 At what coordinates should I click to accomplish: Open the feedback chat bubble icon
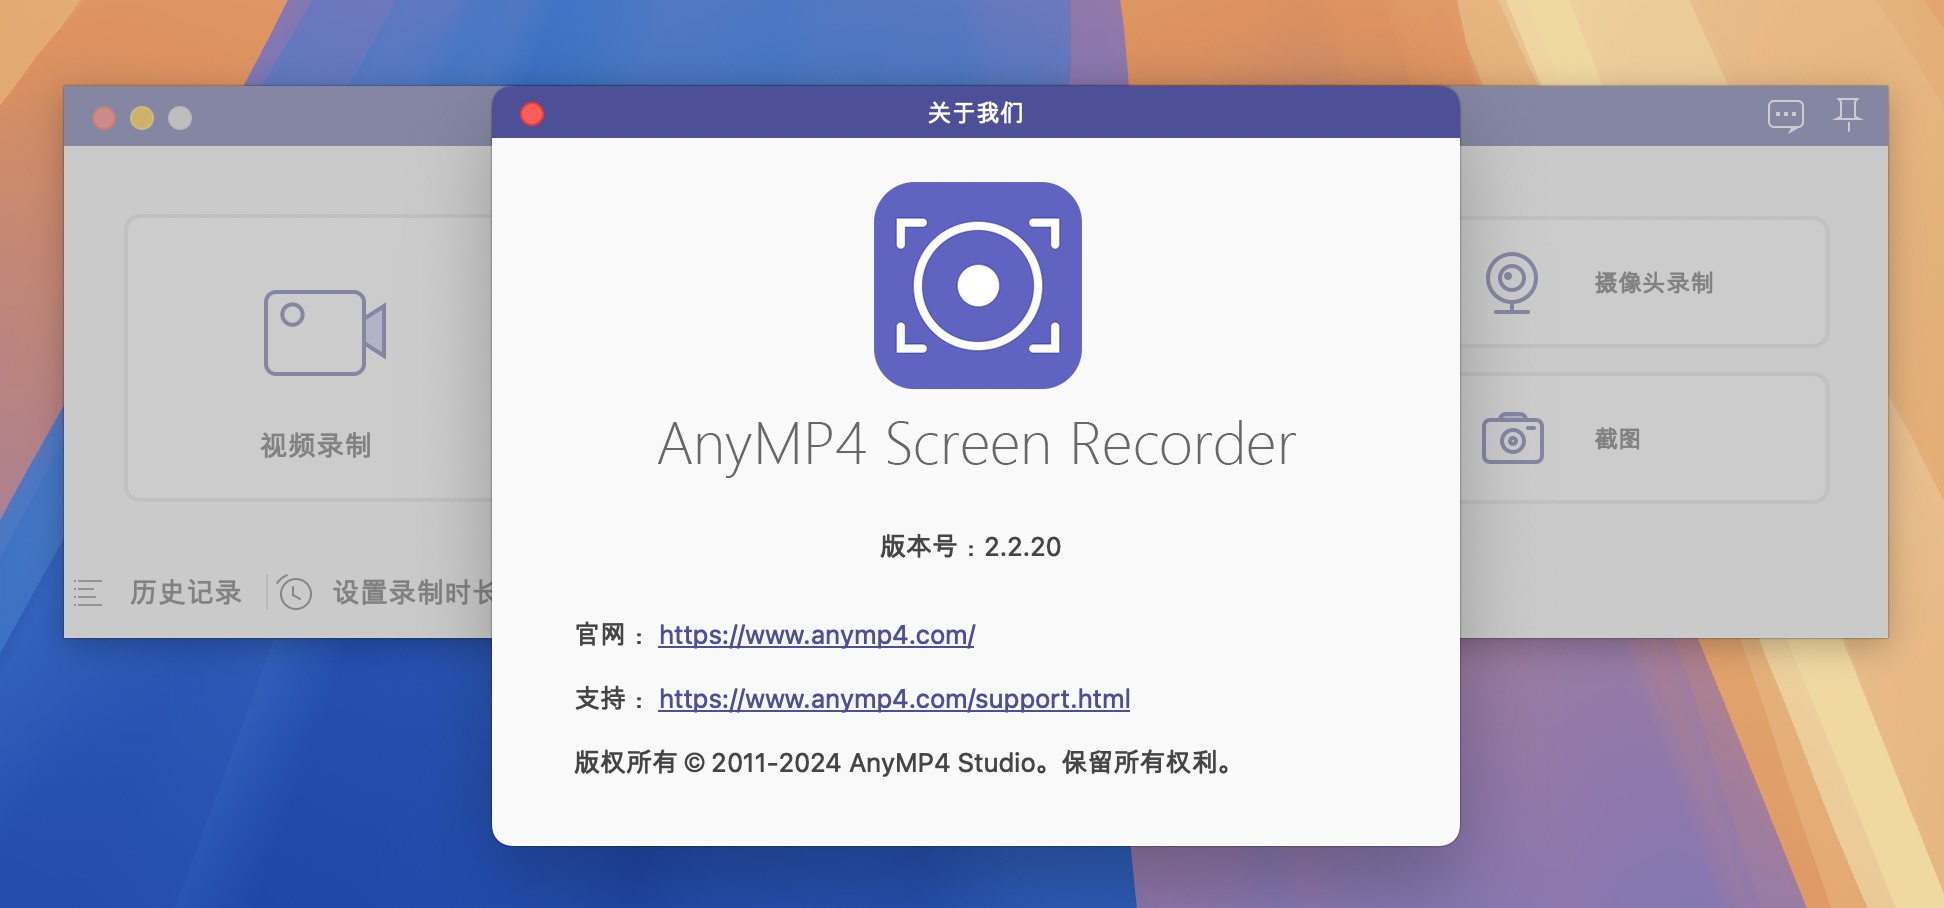[x=1785, y=116]
